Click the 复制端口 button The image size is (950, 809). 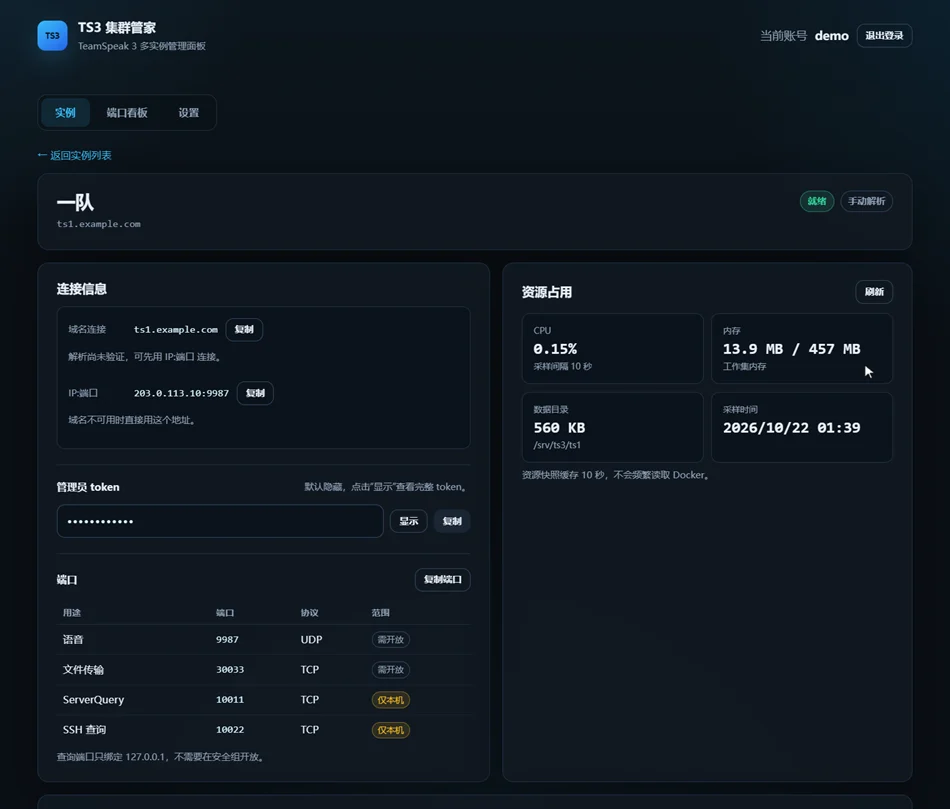443,579
